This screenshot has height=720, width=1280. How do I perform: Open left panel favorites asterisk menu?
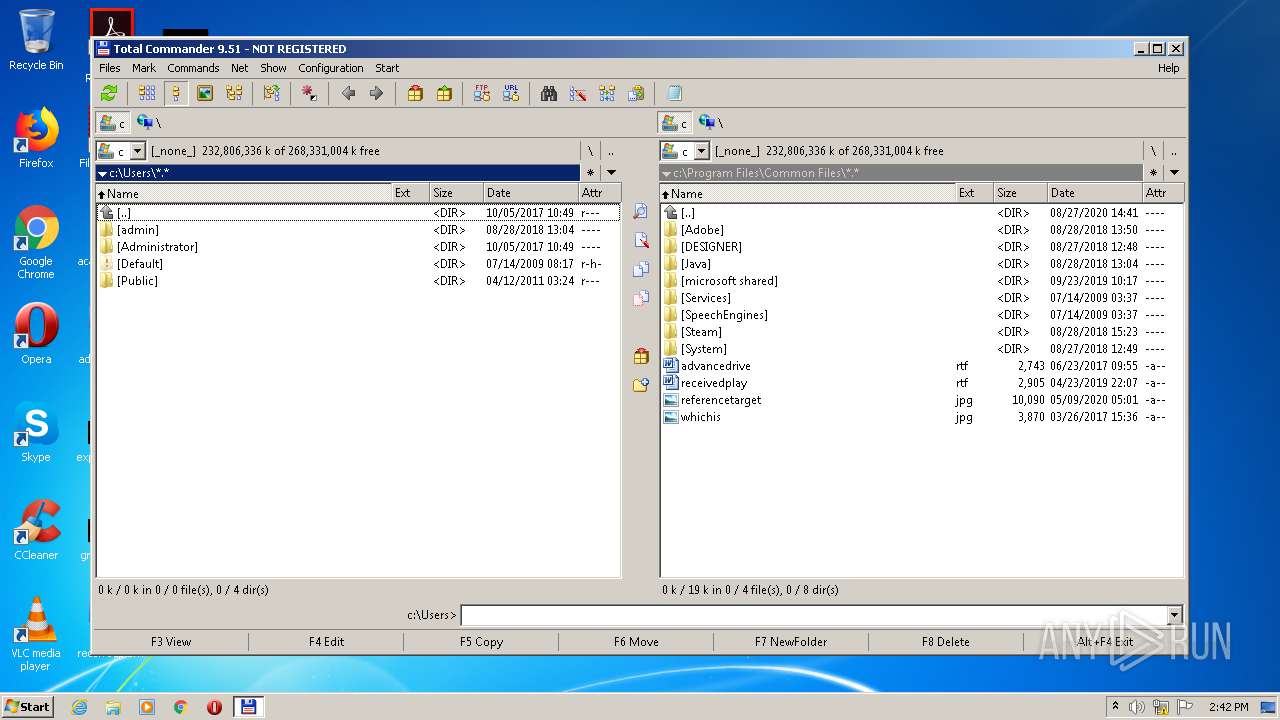pos(590,173)
